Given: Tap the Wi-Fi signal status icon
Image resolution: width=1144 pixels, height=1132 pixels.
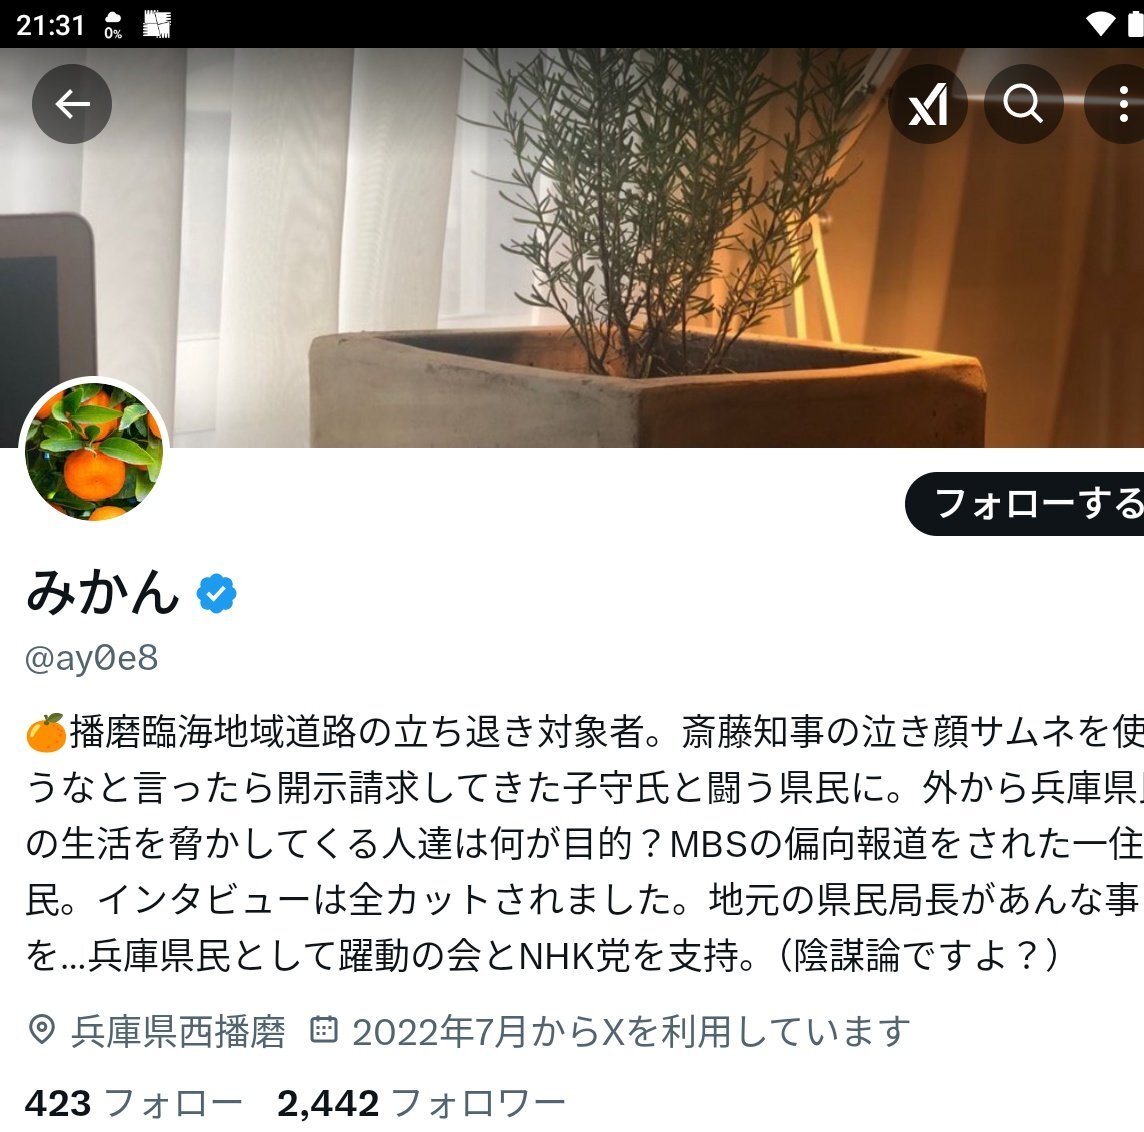Looking at the screenshot, I should (x=1099, y=25).
